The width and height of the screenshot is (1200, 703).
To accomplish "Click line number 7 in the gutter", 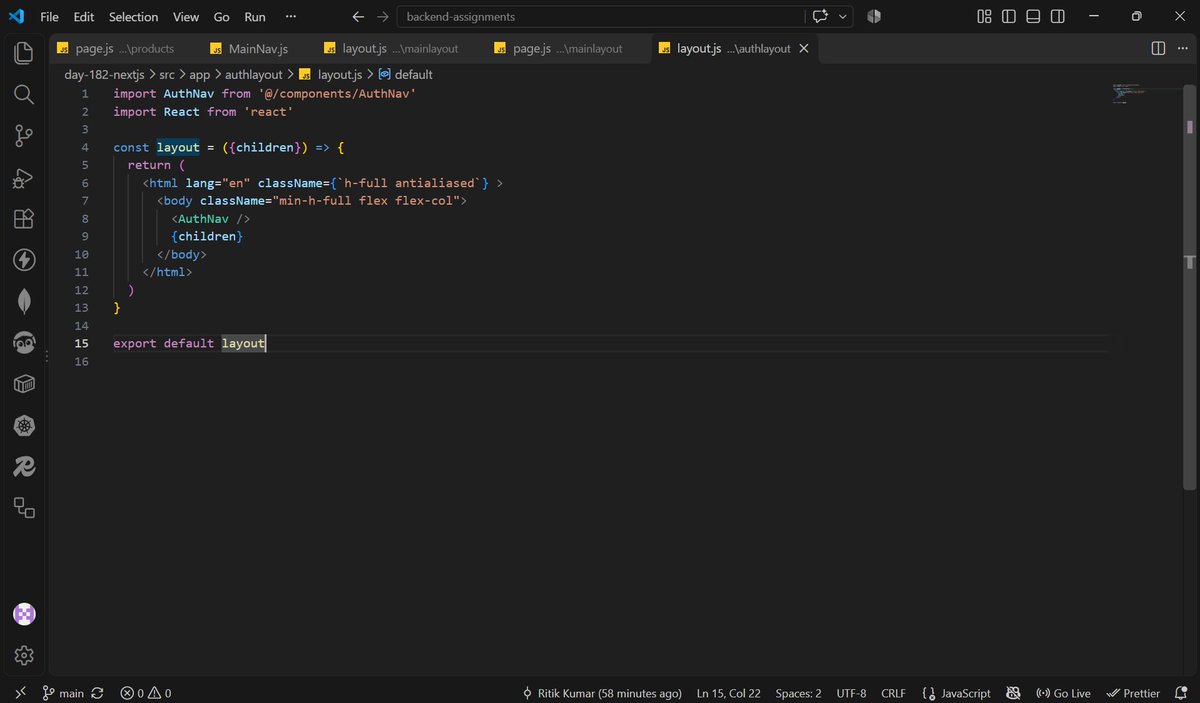I will (85, 200).
